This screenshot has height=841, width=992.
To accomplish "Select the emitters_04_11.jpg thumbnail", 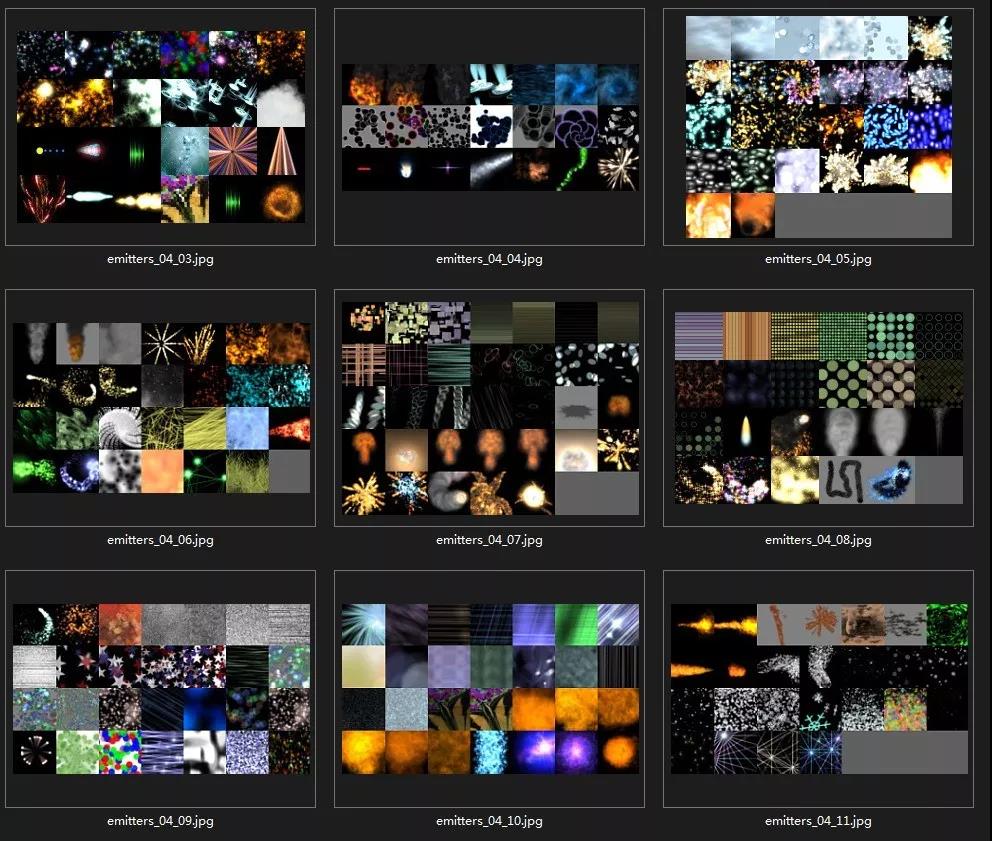I will pyautogui.click(x=819, y=688).
